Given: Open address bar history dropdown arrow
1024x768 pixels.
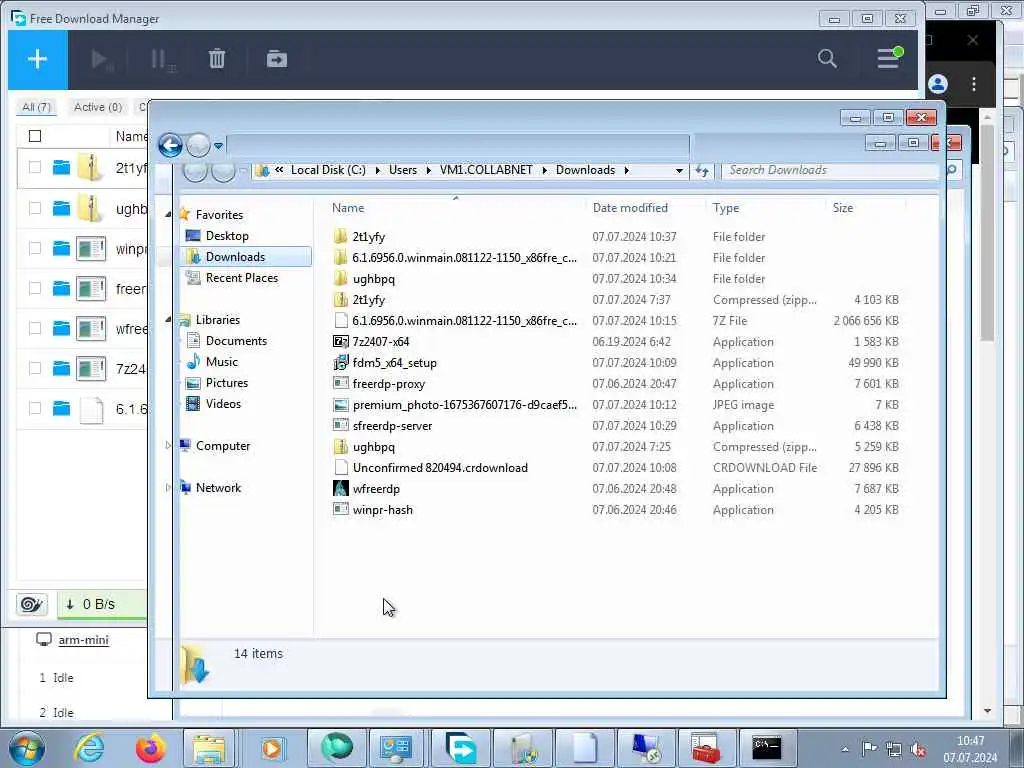Looking at the screenshot, I should click(x=679, y=170).
